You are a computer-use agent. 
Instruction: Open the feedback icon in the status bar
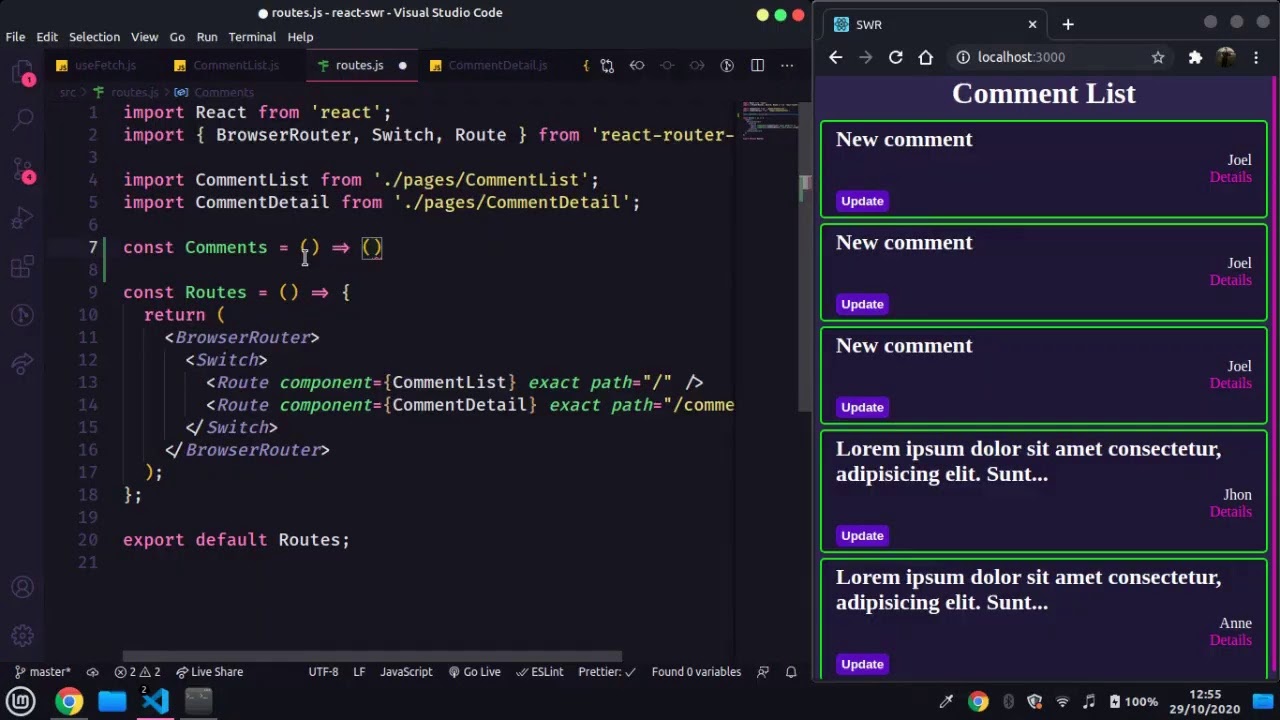763,672
